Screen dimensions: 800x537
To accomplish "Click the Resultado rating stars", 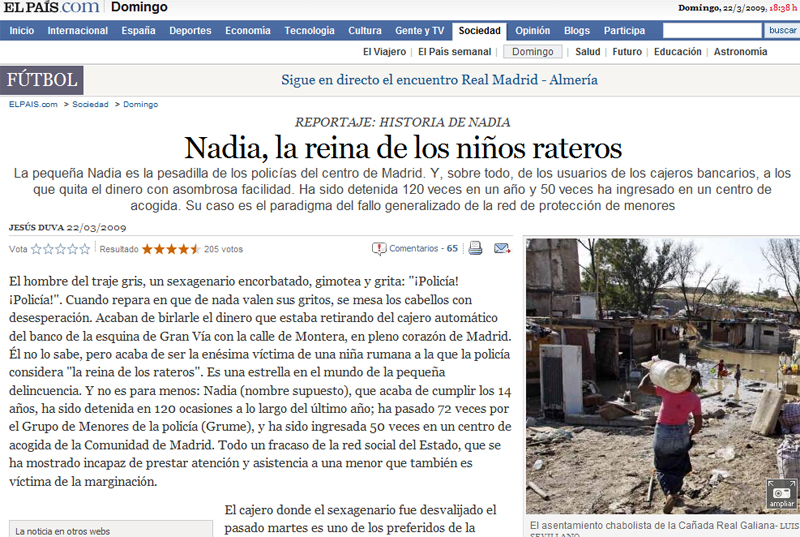I will click(x=171, y=249).
